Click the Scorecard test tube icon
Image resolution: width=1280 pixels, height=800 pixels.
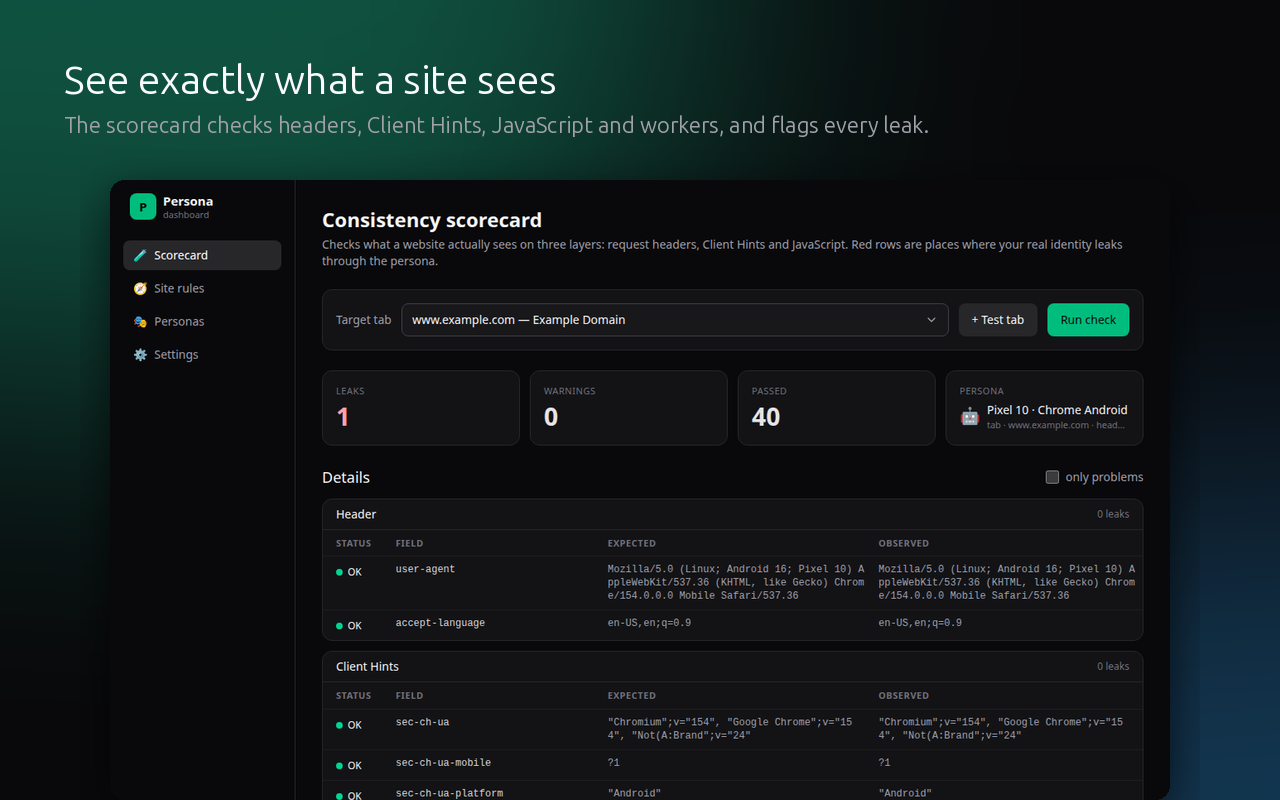click(x=140, y=255)
